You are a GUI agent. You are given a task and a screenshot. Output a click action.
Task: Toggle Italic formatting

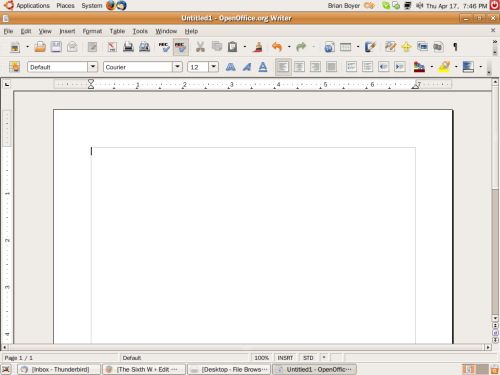247,67
